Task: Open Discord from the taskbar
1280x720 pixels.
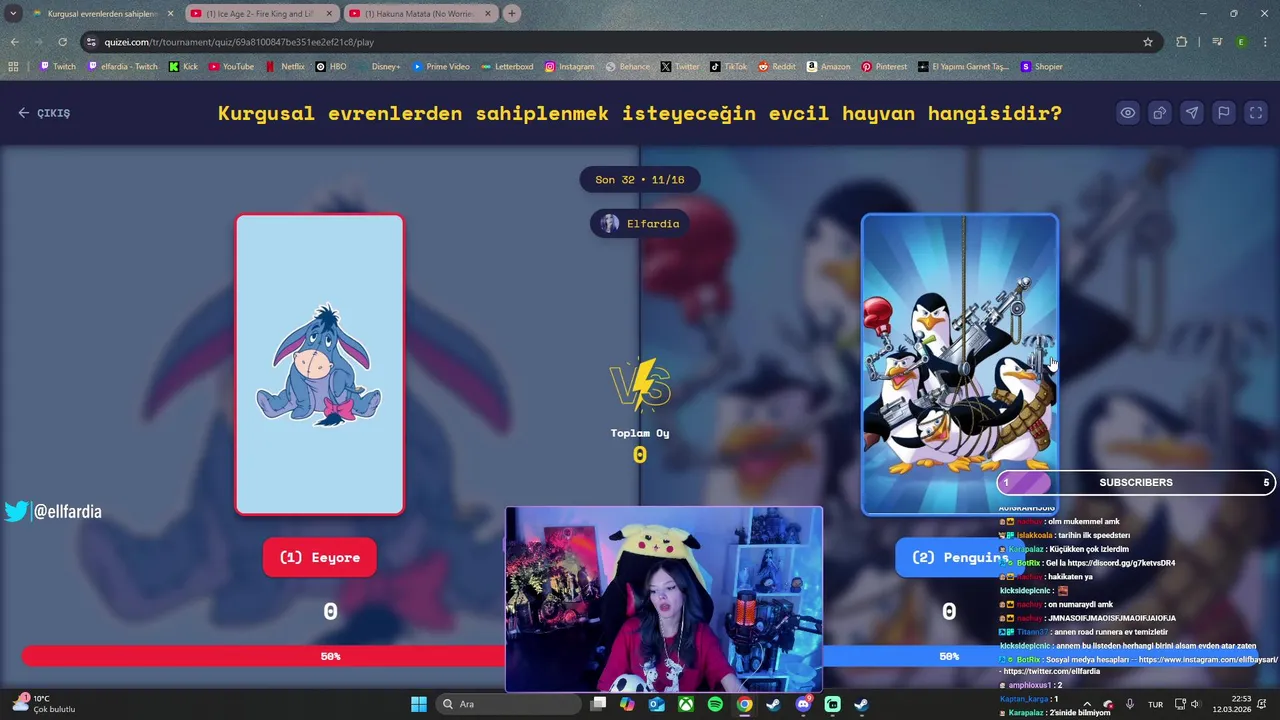Action: [803, 704]
